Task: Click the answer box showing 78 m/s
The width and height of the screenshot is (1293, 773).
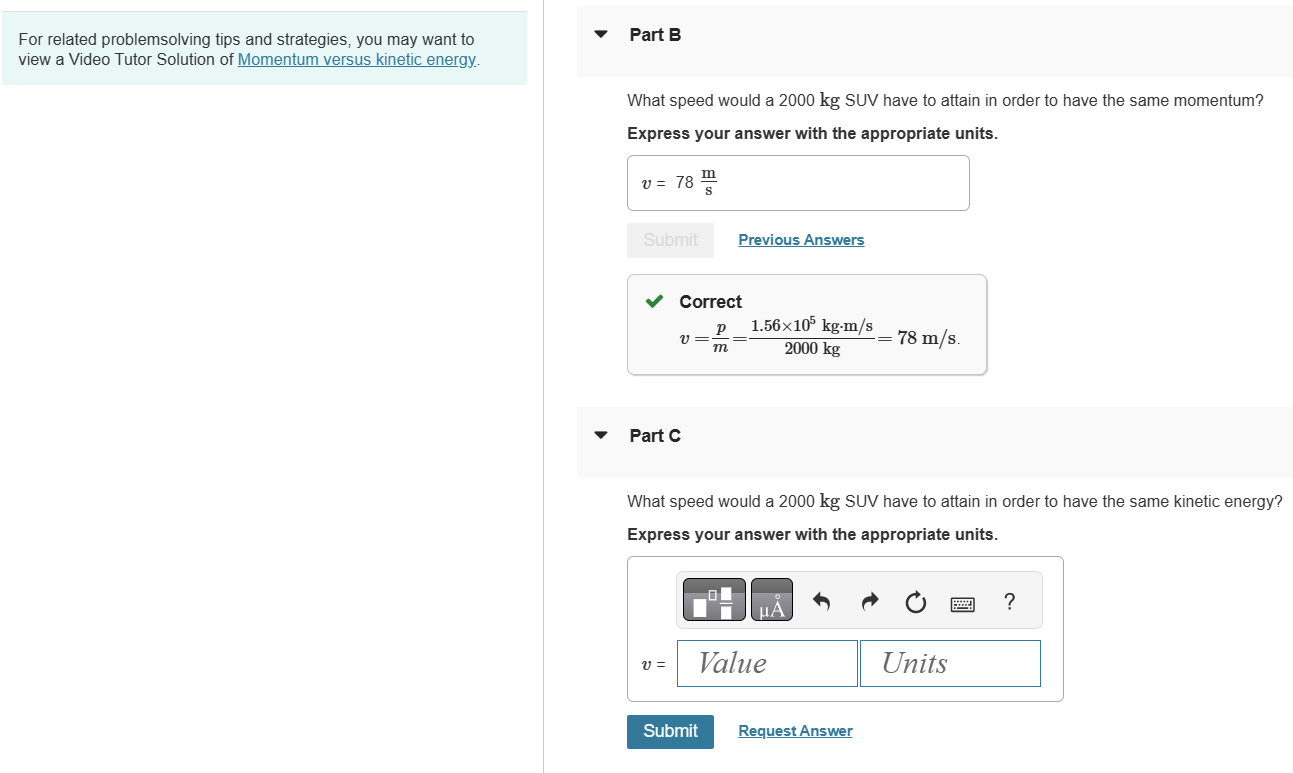Action: [x=797, y=182]
